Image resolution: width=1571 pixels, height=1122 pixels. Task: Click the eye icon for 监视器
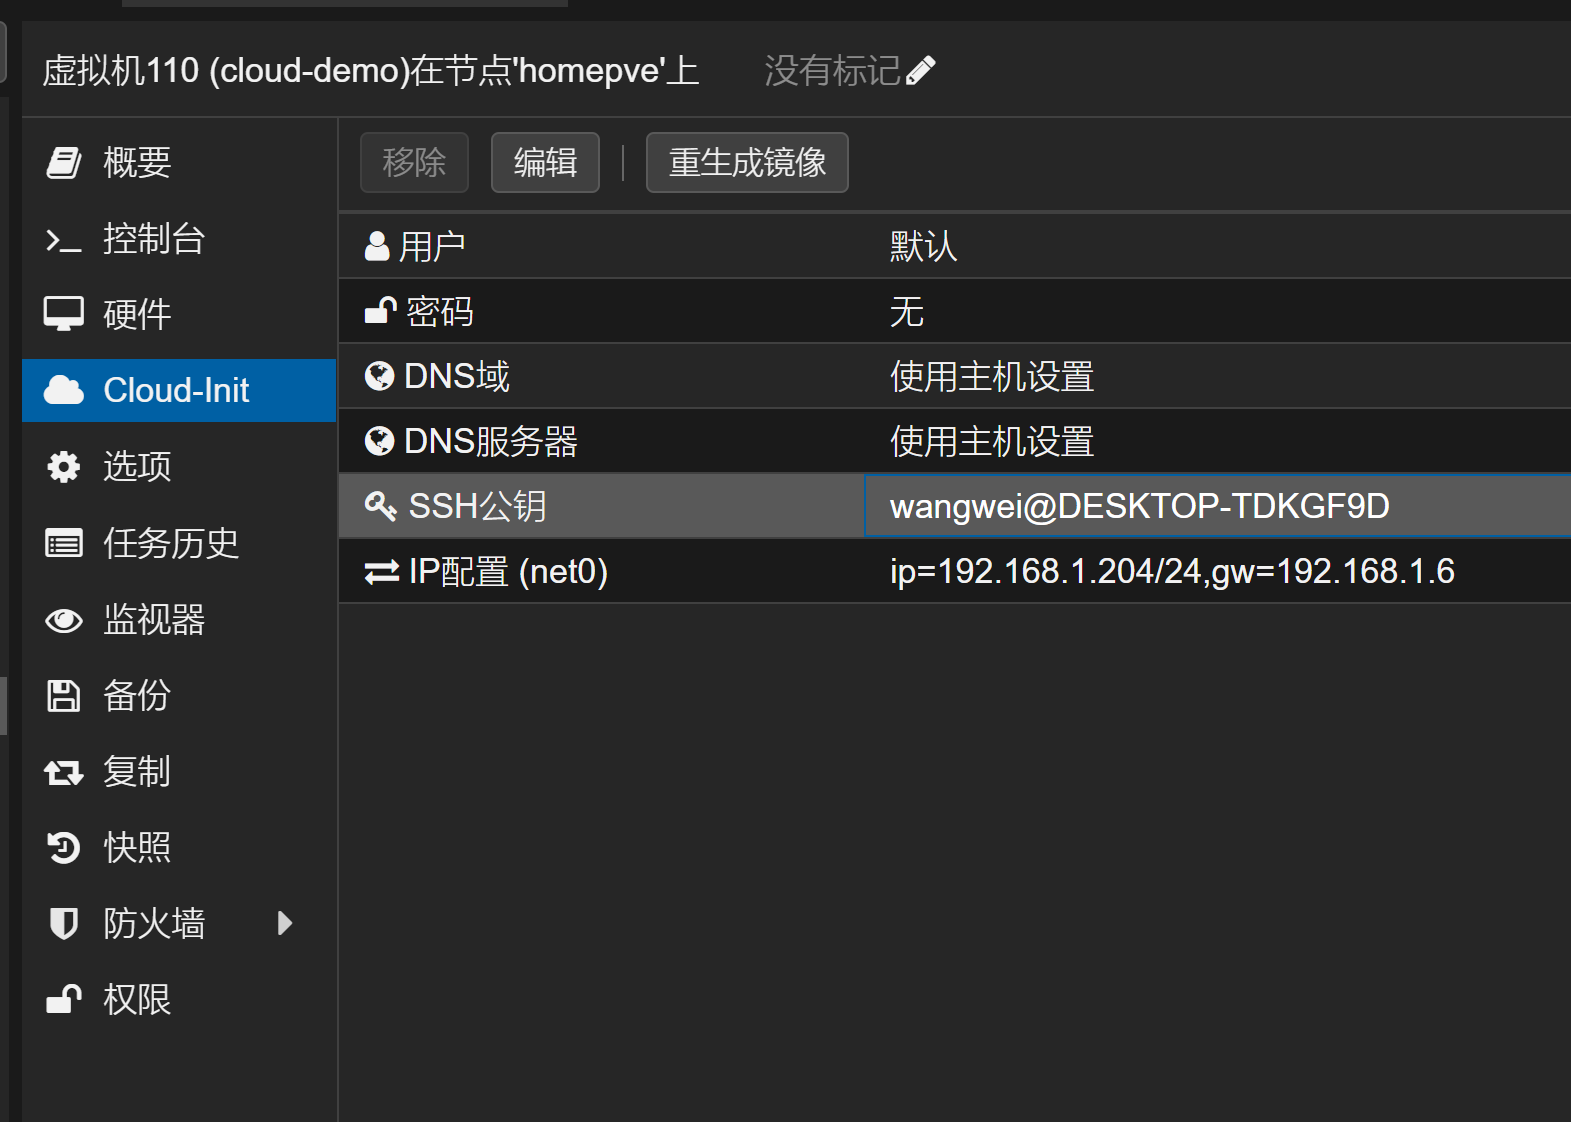click(x=64, y=620)
